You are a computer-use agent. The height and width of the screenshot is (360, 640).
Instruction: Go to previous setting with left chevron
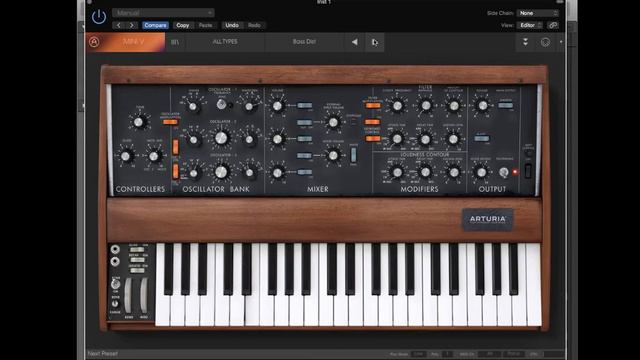[118, 25]
